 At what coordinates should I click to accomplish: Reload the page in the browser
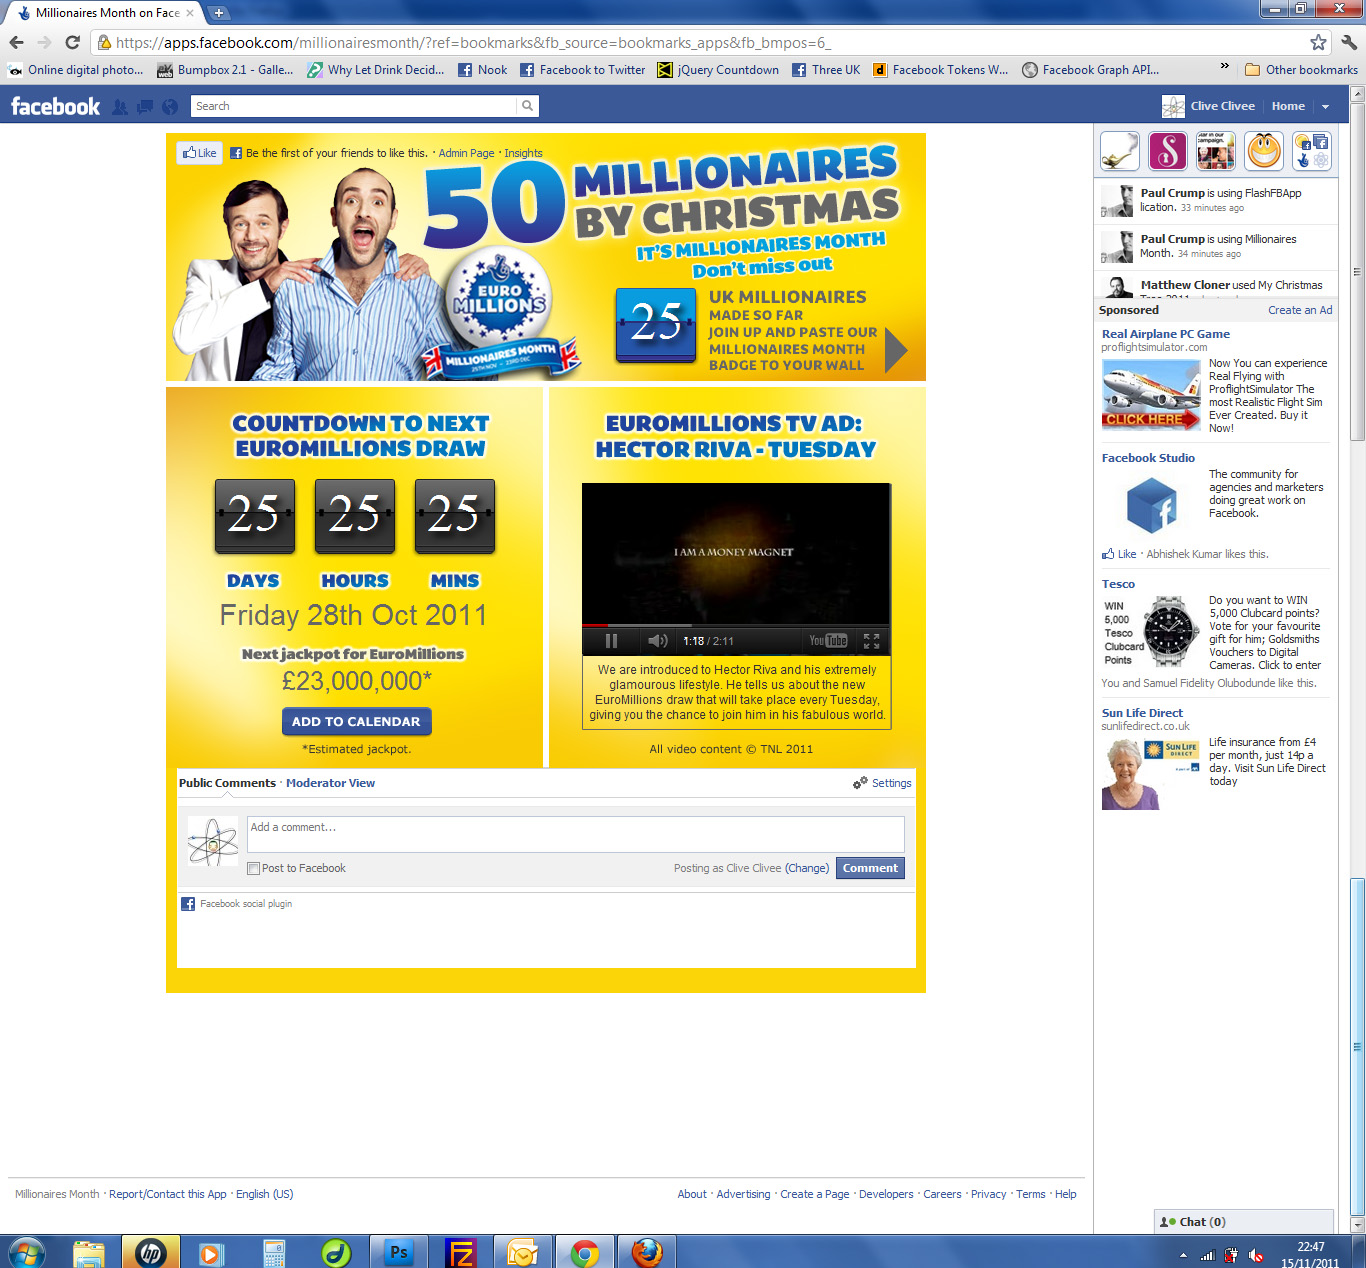72,42
